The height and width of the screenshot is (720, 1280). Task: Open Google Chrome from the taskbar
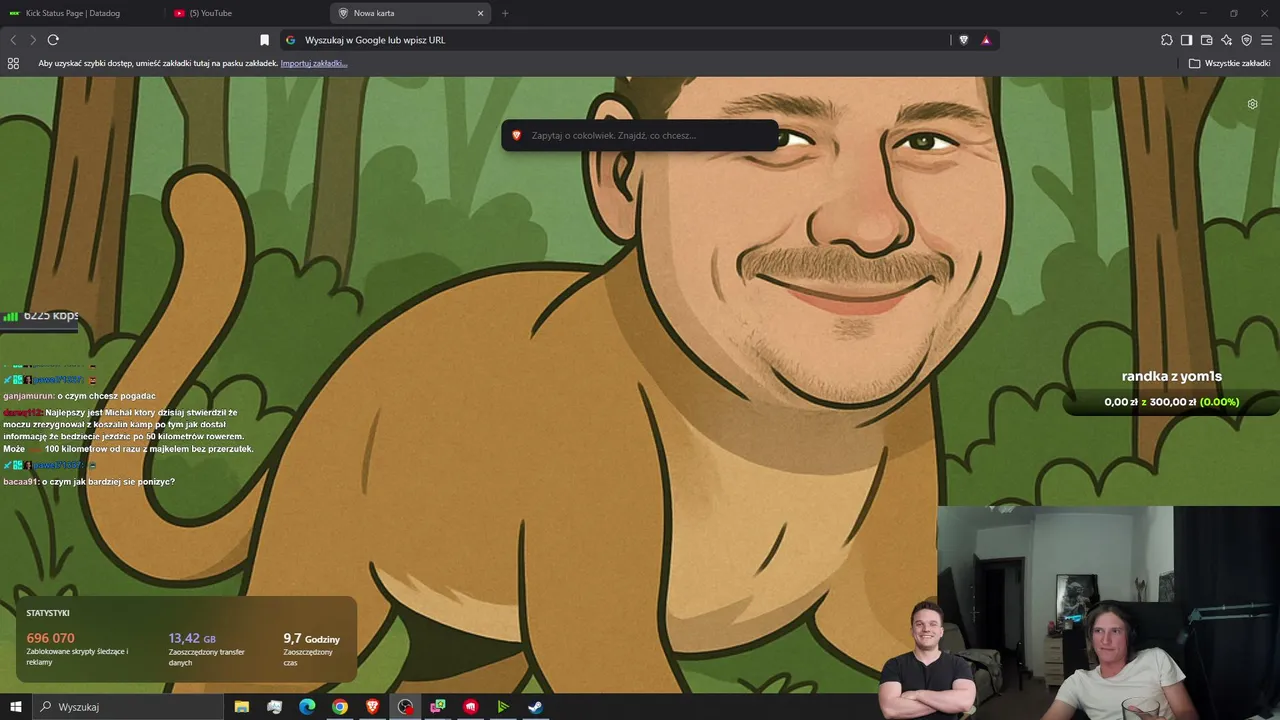[x=340, y=707]
